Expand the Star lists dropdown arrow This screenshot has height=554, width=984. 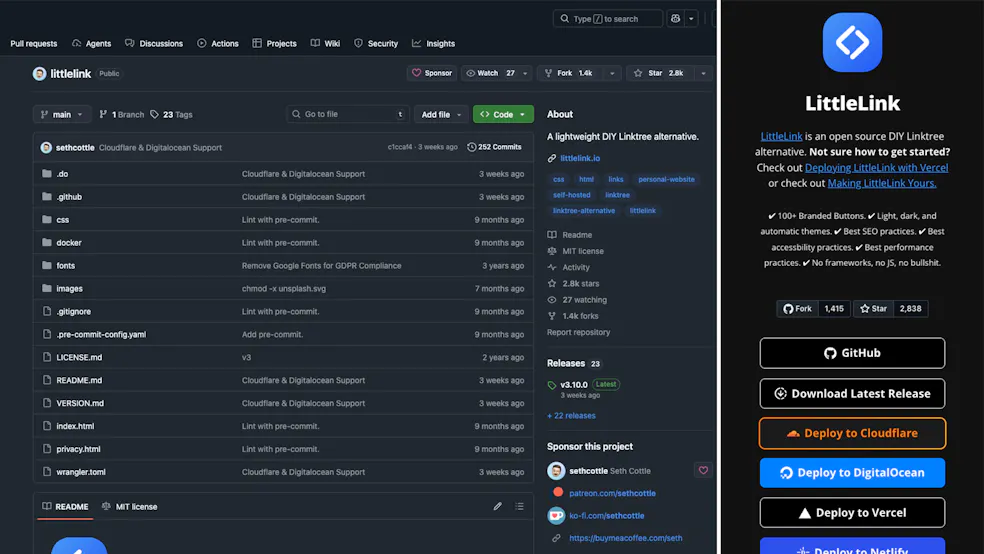pyautogui.click(x=703, y=73)
